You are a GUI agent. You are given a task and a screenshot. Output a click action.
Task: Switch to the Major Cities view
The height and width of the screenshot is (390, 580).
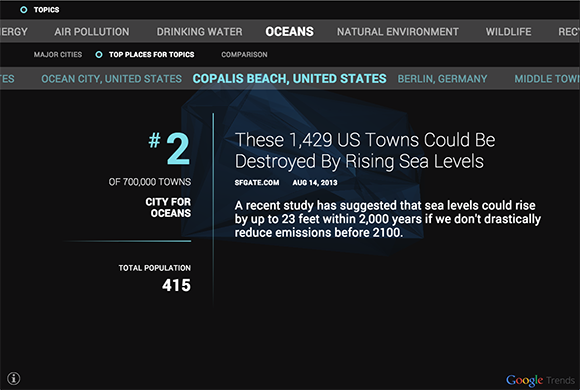[x=58, y=55]
